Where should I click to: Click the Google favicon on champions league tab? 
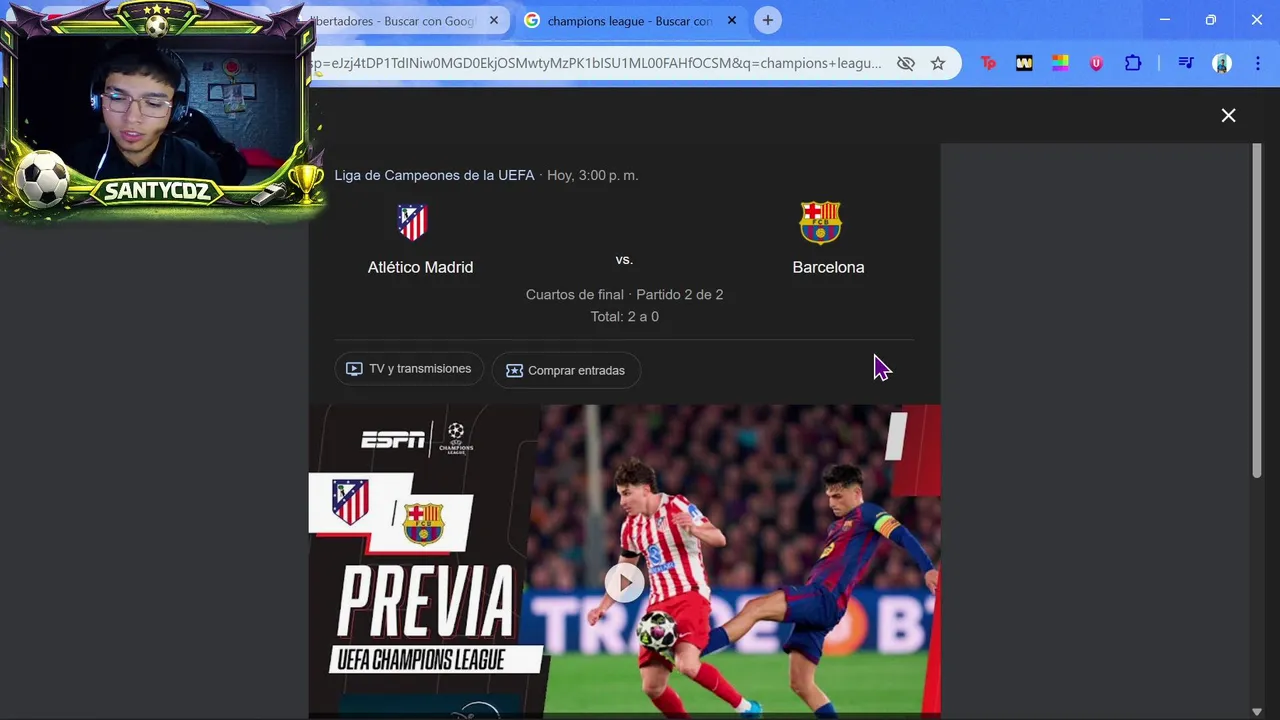click(532, 20)
